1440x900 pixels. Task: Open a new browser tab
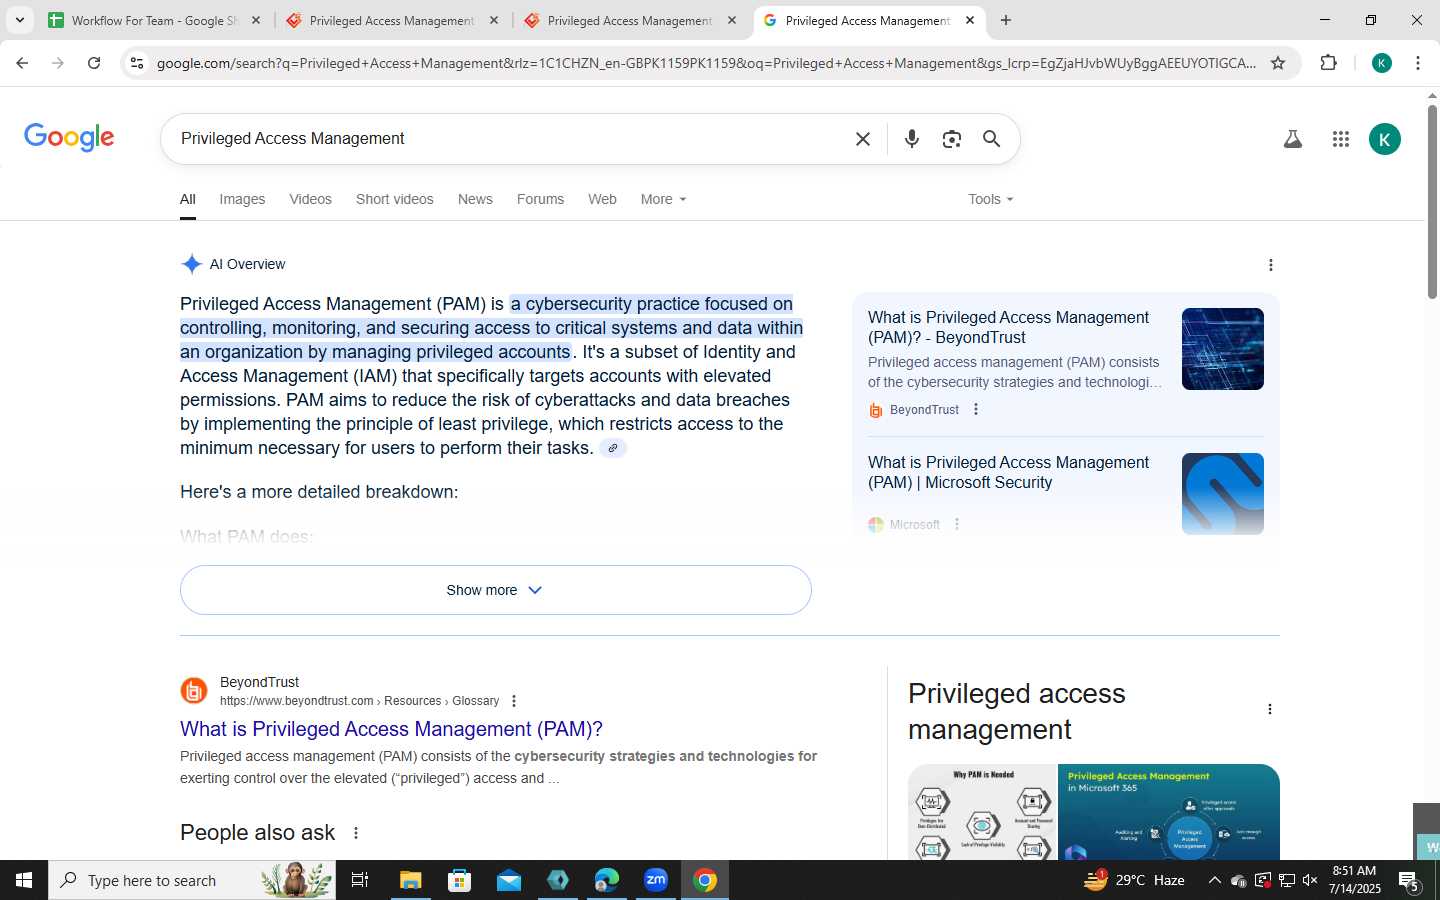pos(1006,20)
